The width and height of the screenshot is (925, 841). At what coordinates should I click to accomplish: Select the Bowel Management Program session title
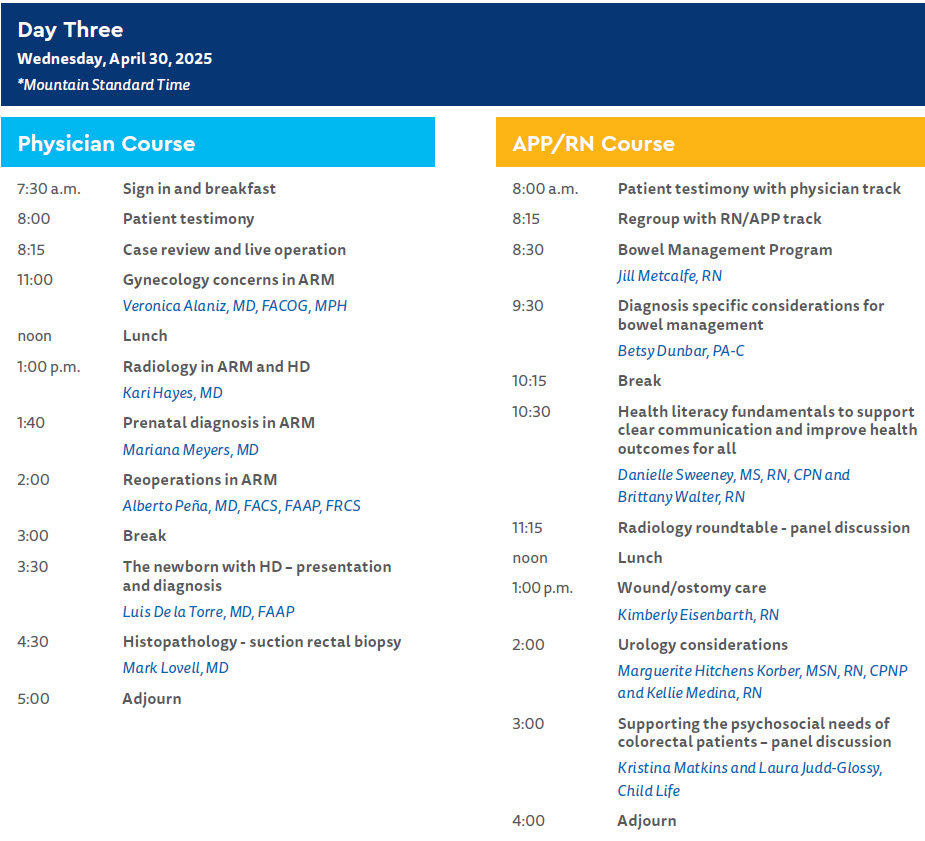pos(724,250)
